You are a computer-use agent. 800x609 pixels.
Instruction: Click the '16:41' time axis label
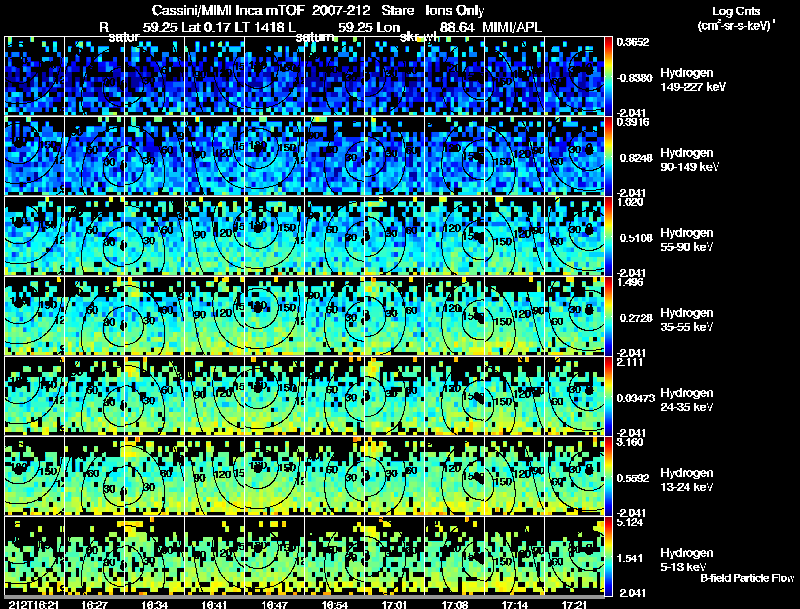[x=214, y=604]
